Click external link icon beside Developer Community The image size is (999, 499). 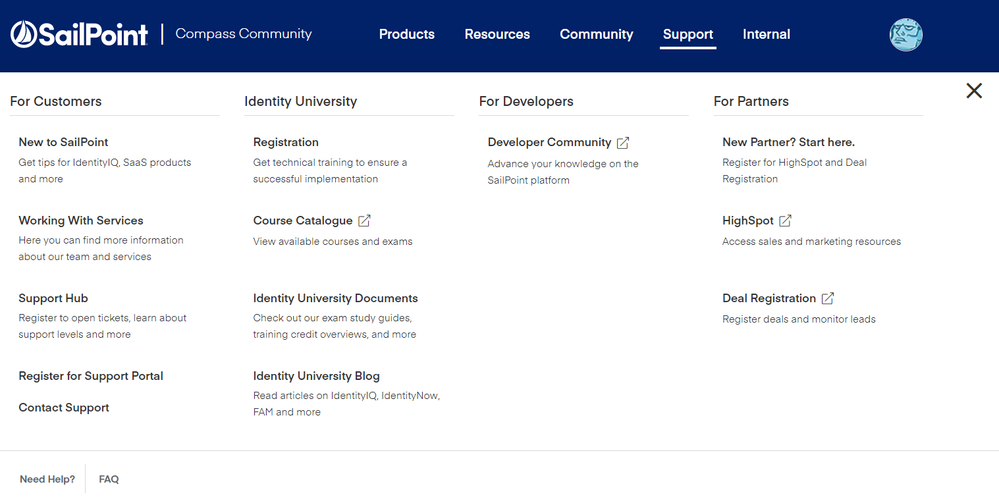[x=623, y=143]
